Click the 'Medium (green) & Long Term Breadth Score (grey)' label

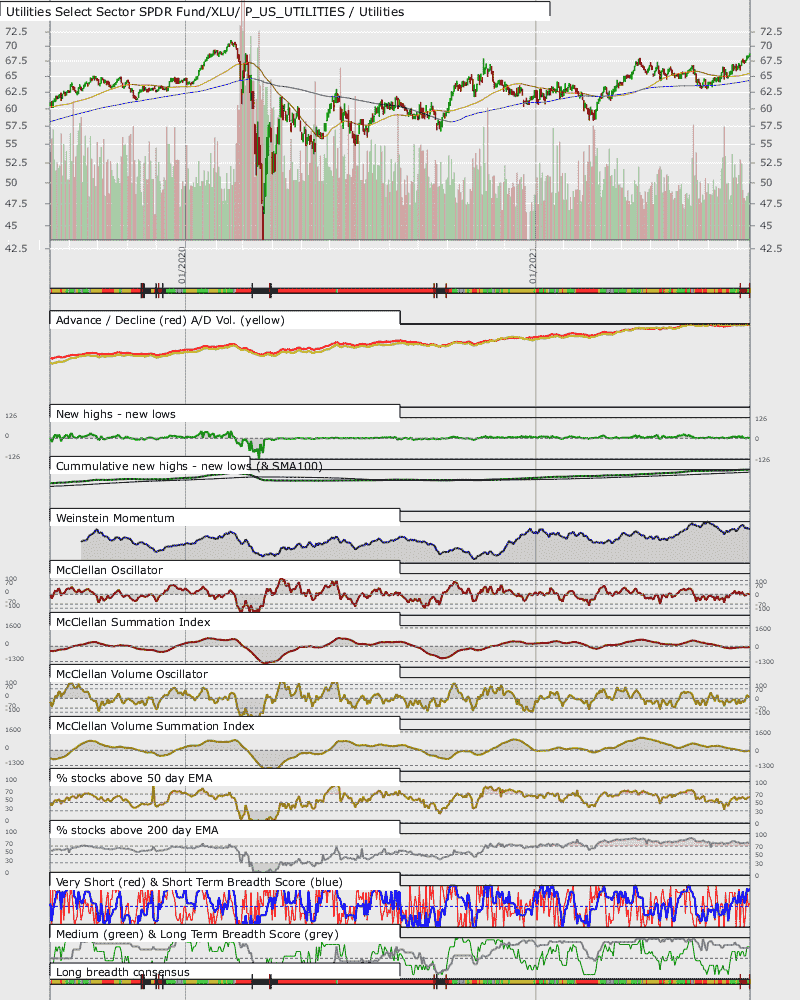point(197,934)
